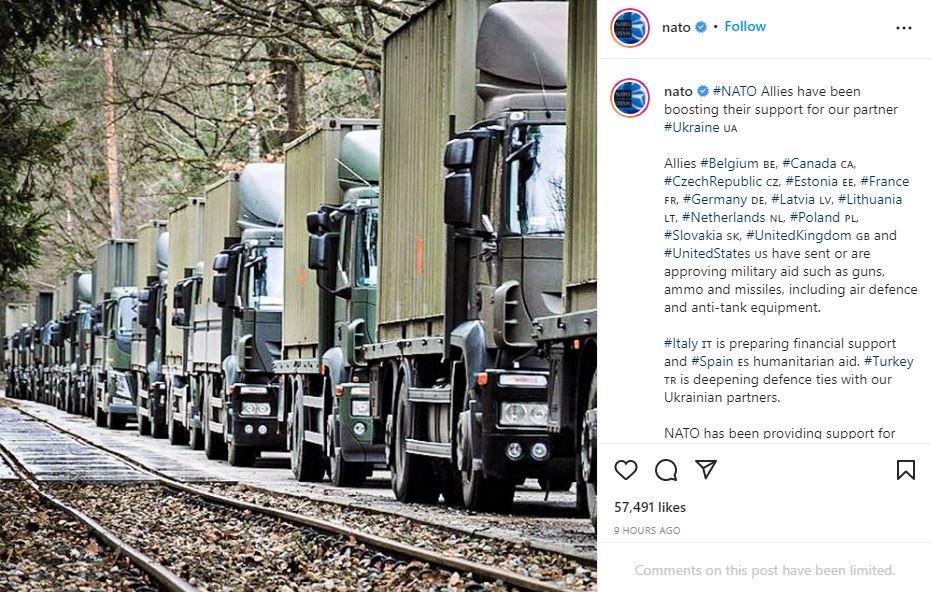Save post with the bookmark icon
Image resolution: width=931 pixels, height=592 pixels.
tap(905, 470)
